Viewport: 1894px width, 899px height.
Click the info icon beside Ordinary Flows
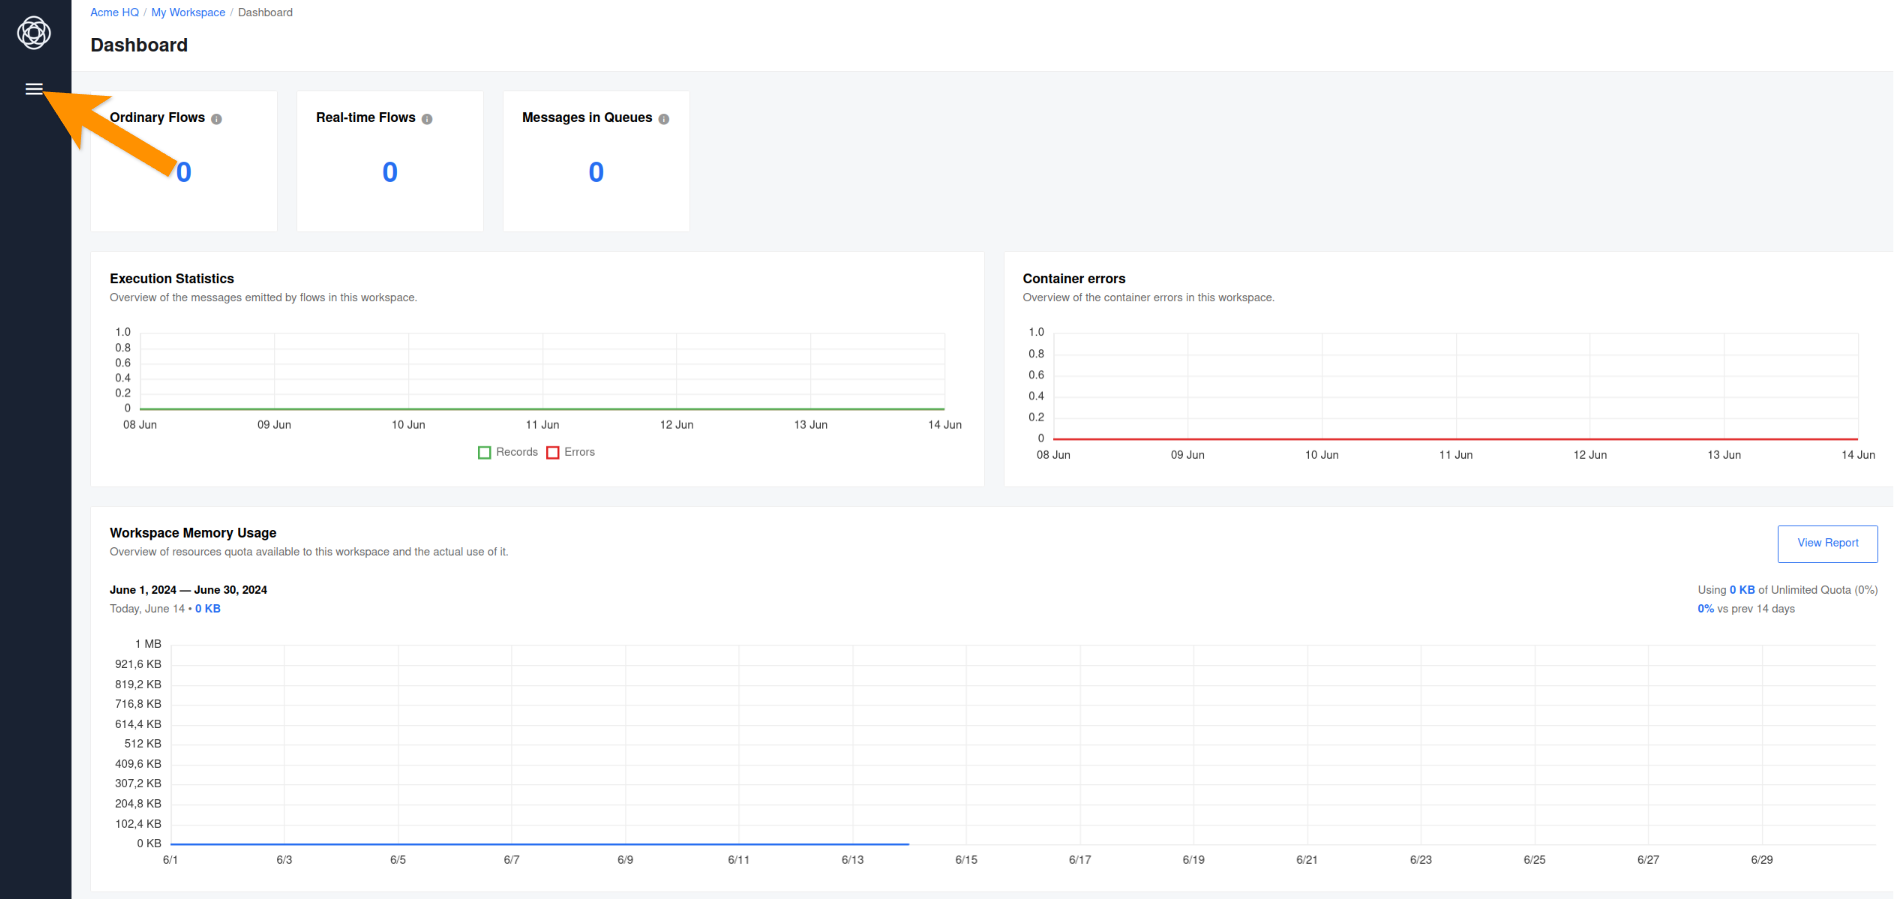pyautogui.click(x=217, y=119)
